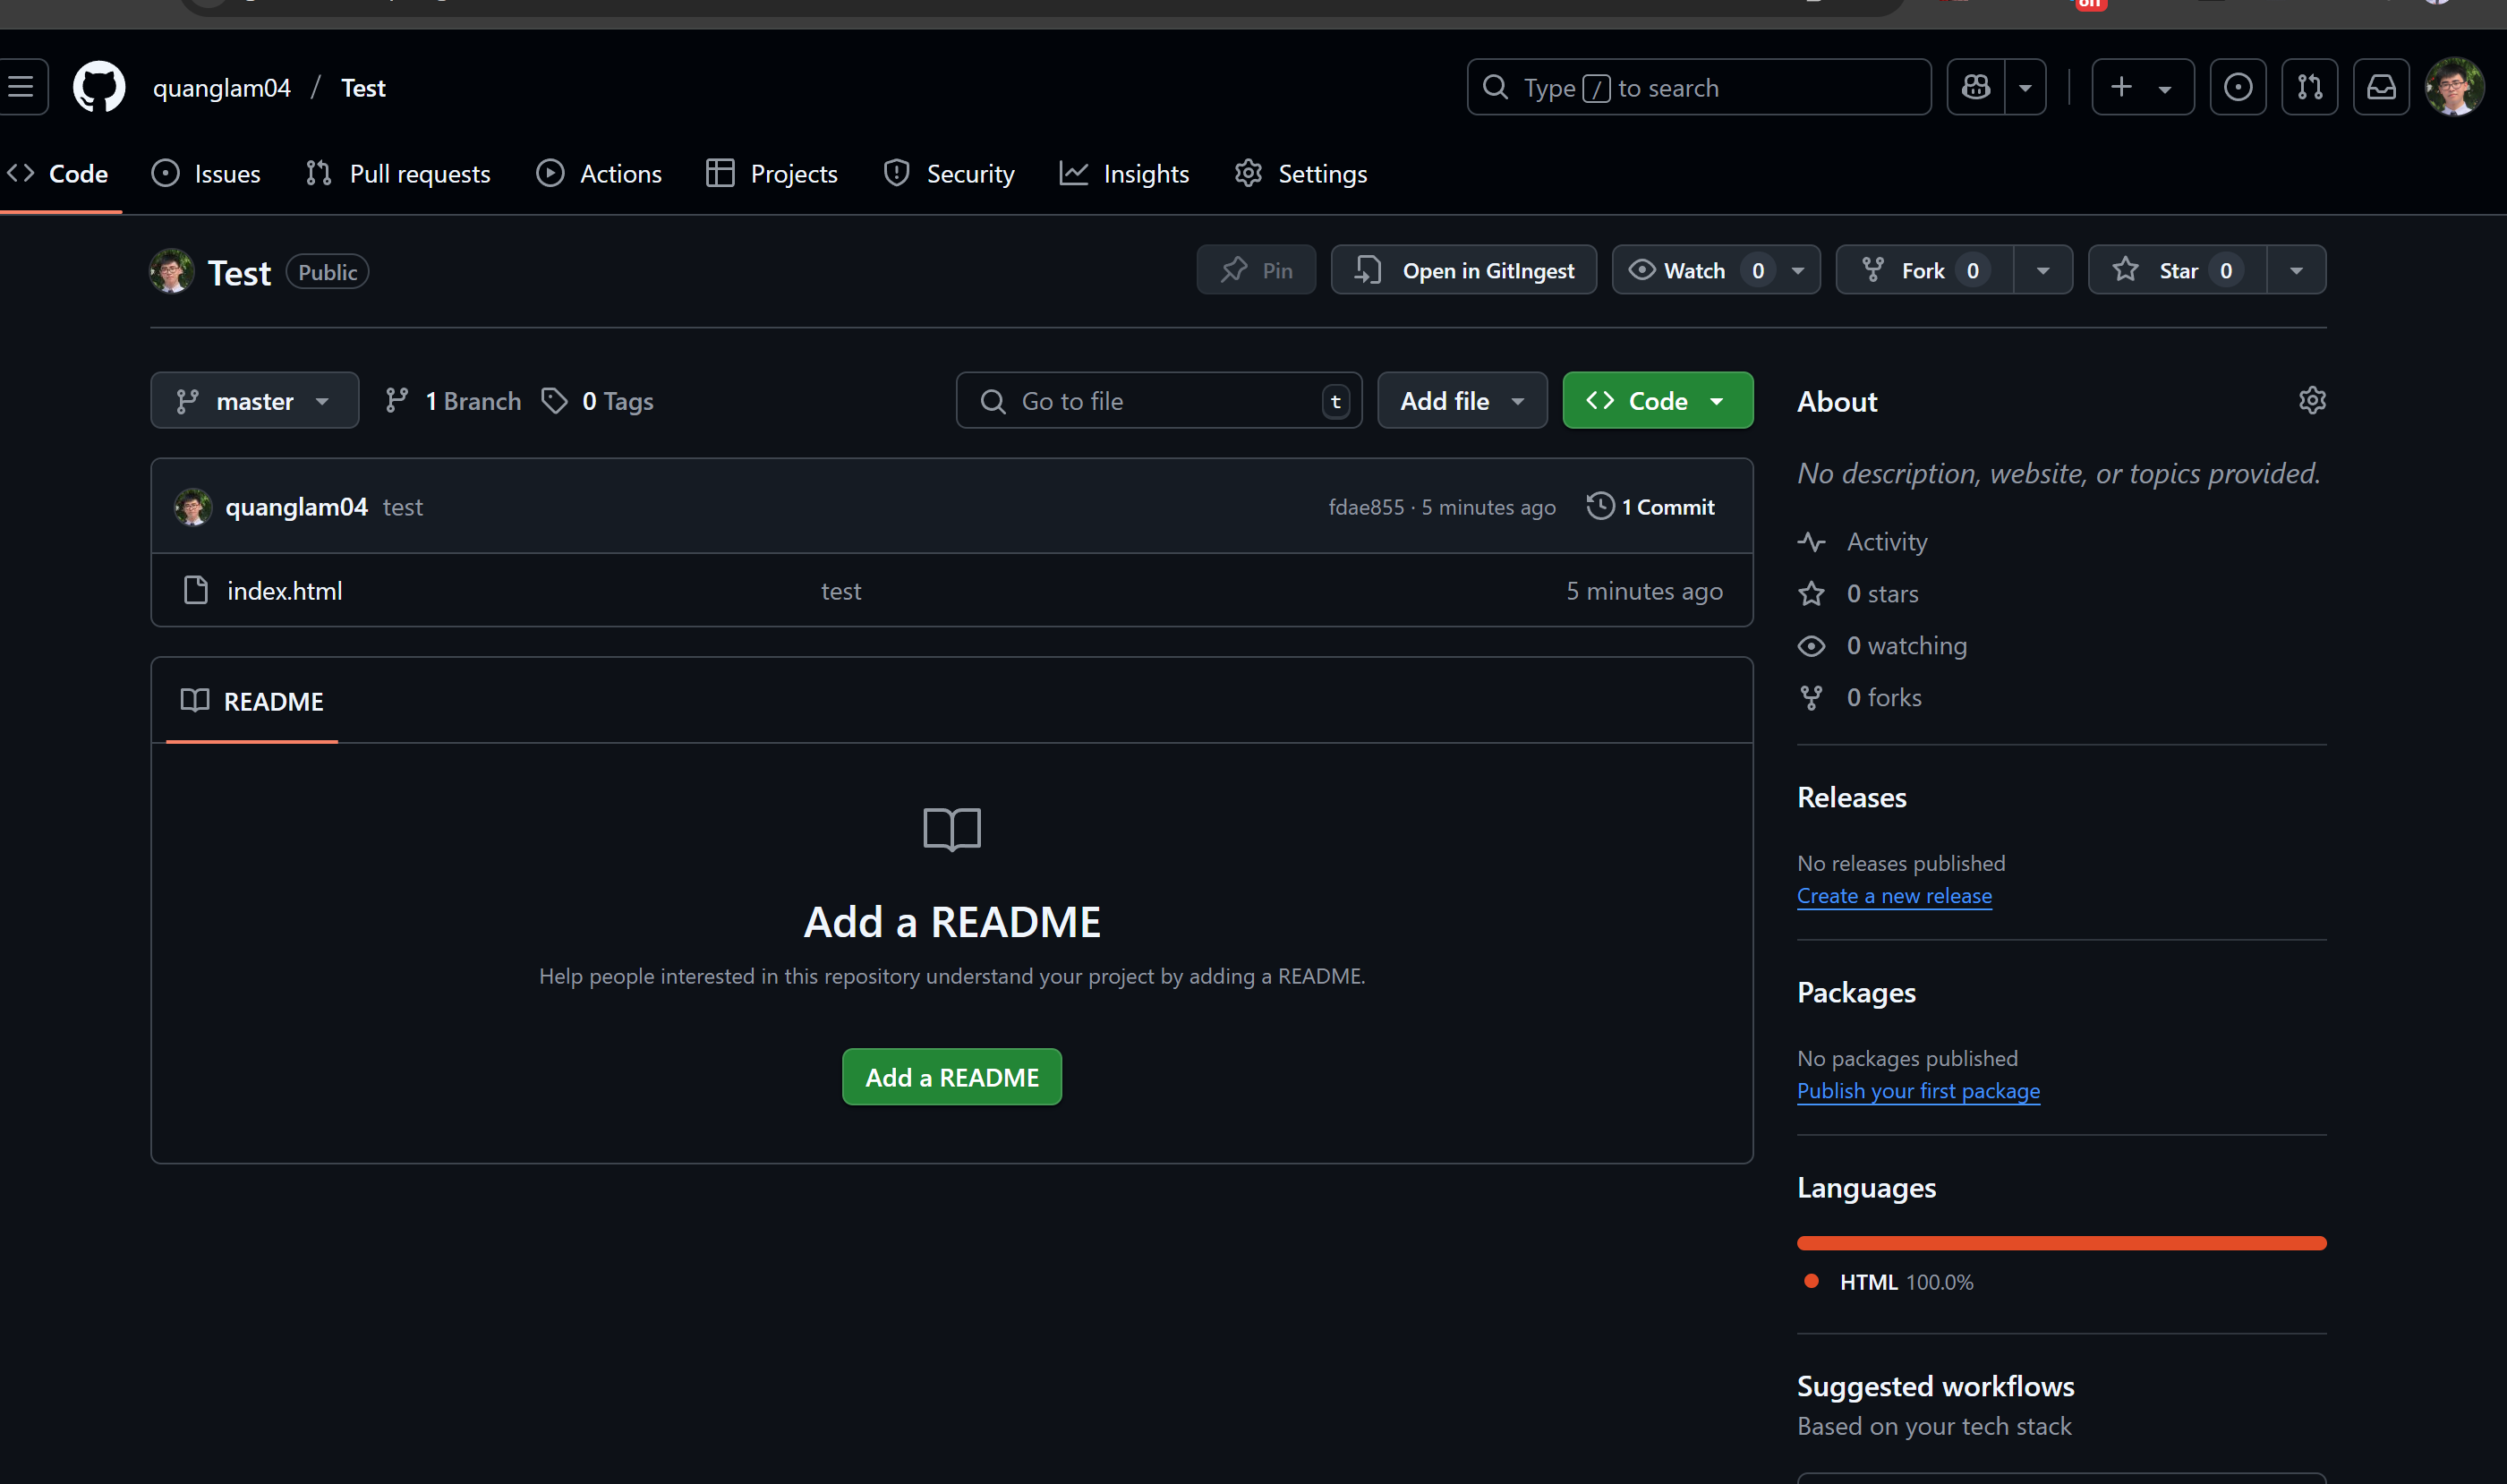The width and height of the screenshot is (2507, 1484).
Task: Expand the Copilot dropdown arrow
Action: (x=2025, y=88)
